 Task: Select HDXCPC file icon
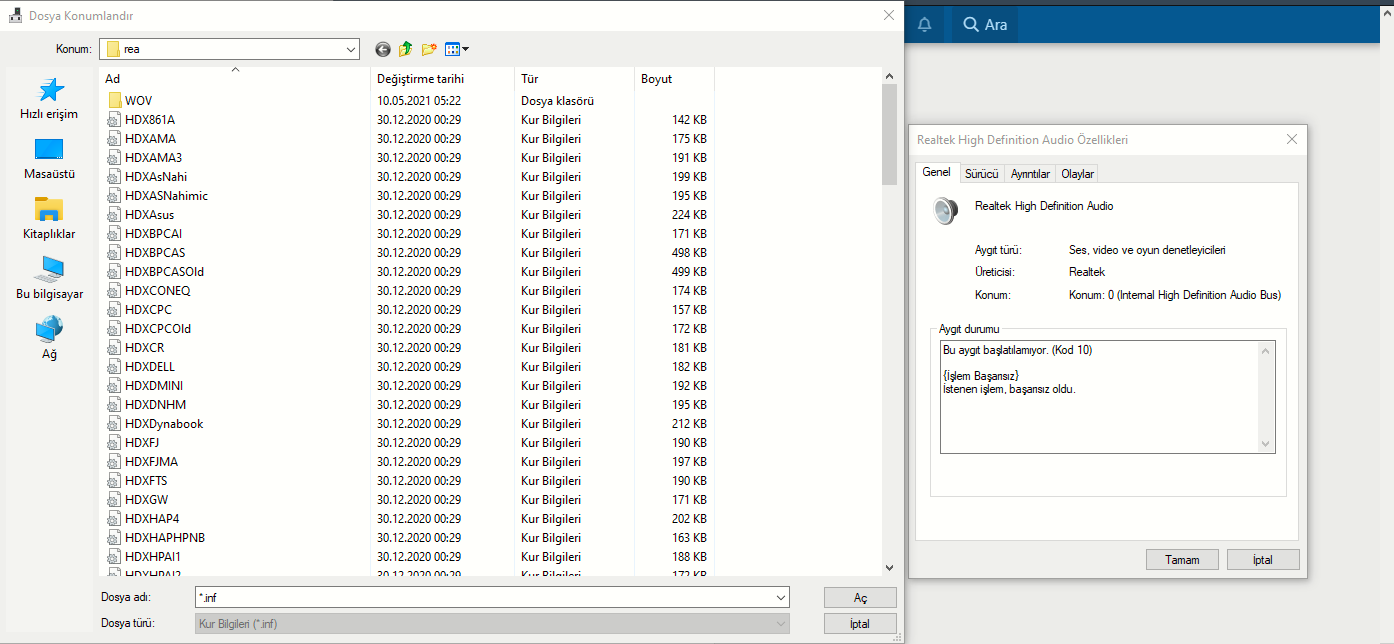[114, 310]
